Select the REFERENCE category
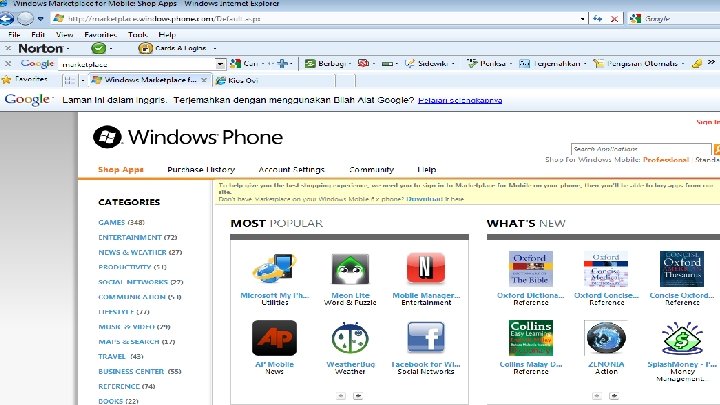The image size is (720, 405). (x=127, y=386)
